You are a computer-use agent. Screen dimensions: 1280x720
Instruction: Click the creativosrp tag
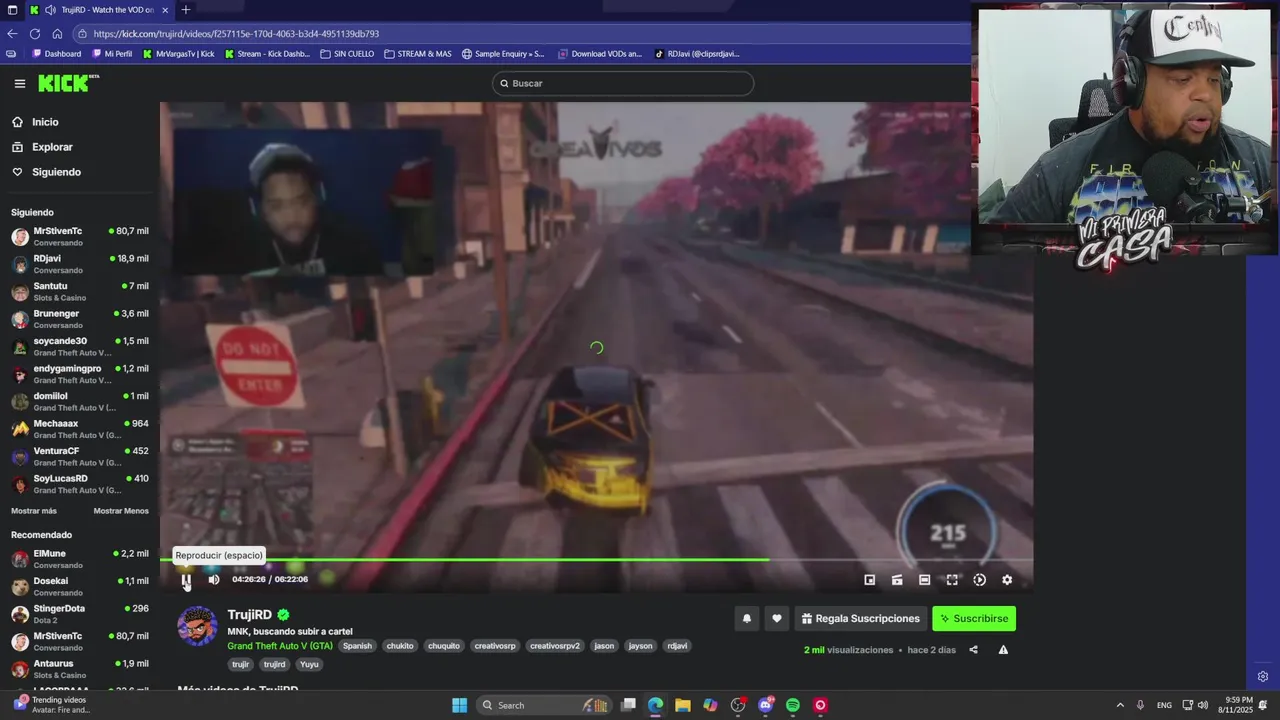495,646
